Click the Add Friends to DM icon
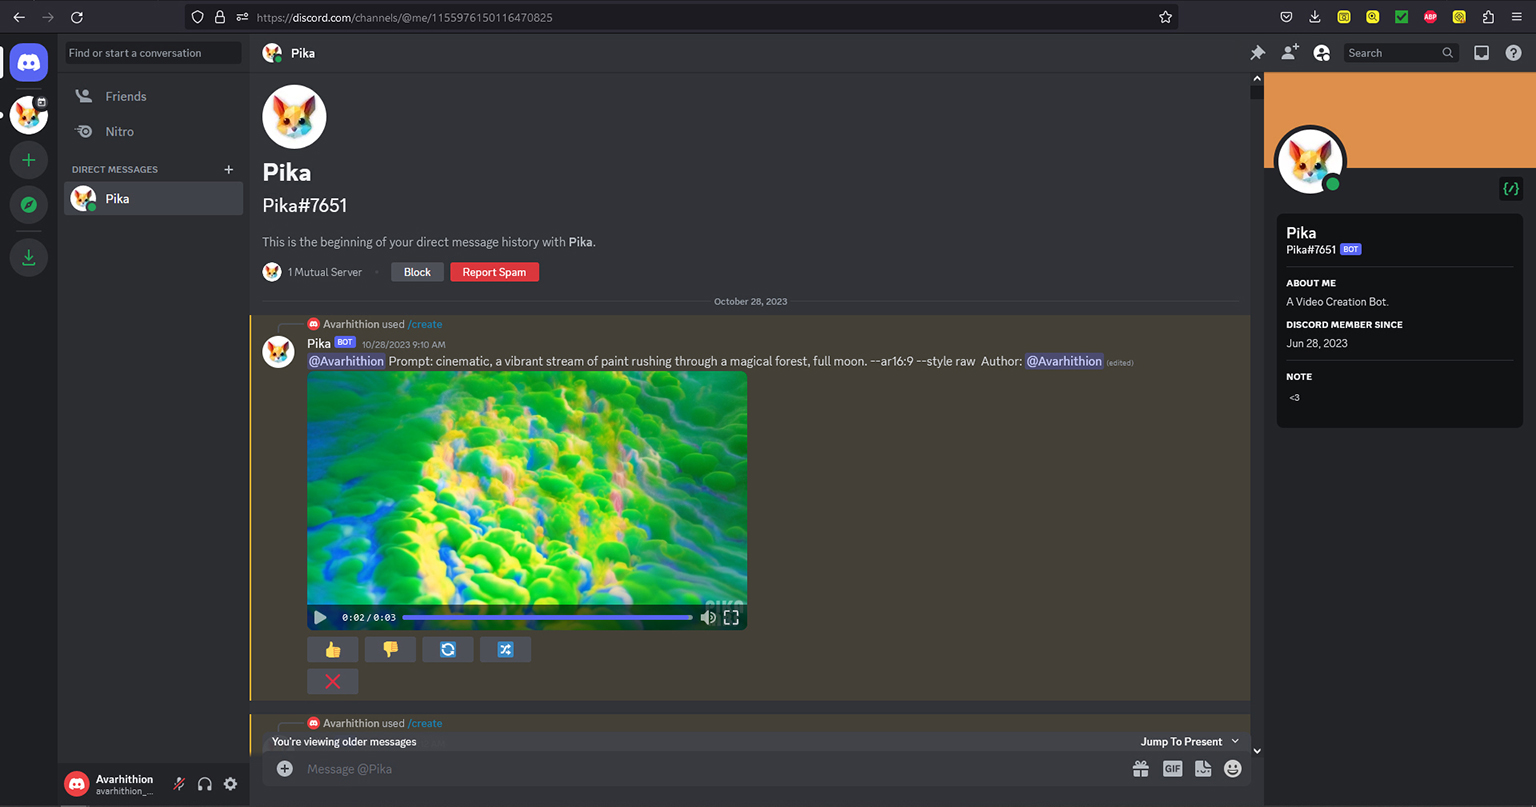Image resolution: width=1536 pixels, height=807 pixels. (x=1289, y=53)
